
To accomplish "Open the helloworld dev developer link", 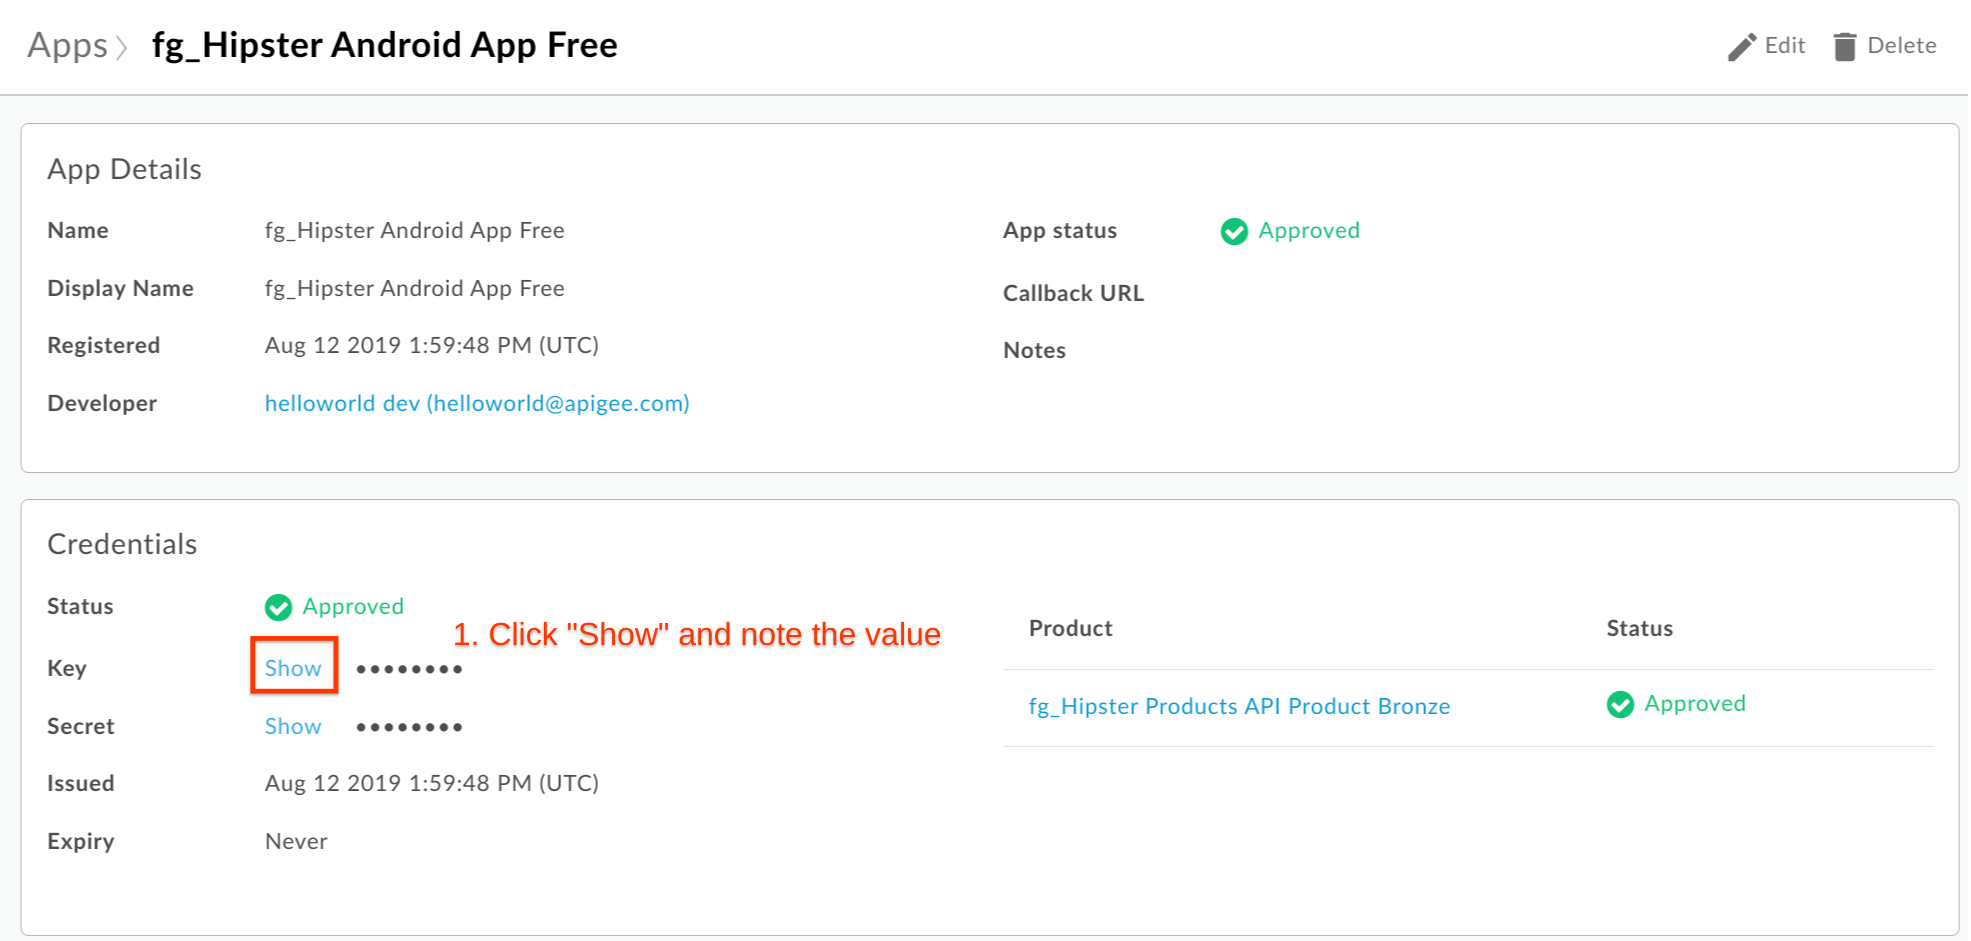I will 477,403.
